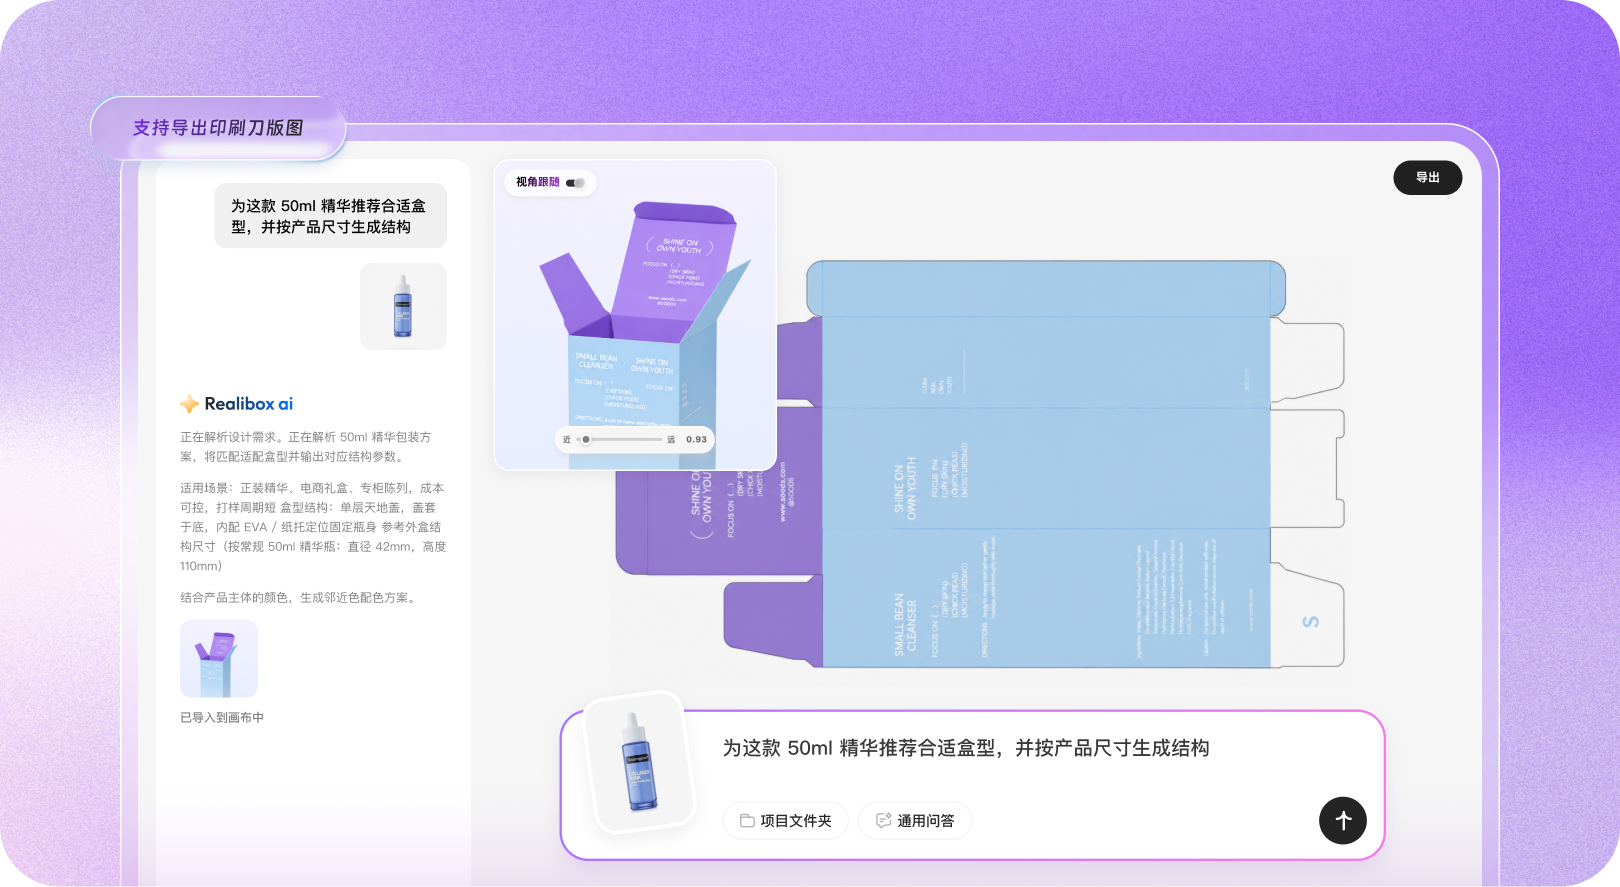Click the 导出 export button
Image resolution: width=1620 pixels, height=887 pixels.
1427,178
